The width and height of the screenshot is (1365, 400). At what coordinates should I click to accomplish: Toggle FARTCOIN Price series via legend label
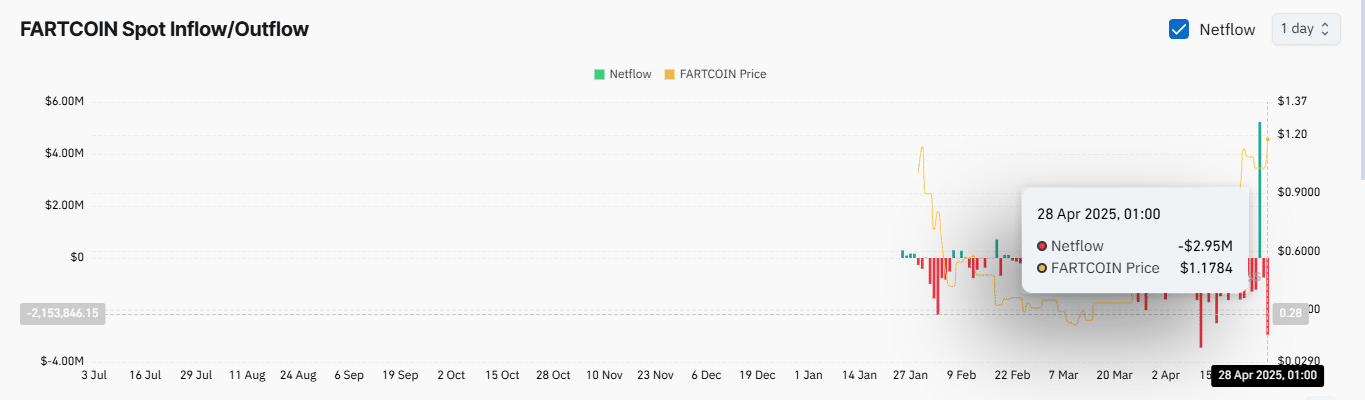click(x=722, y=74)
